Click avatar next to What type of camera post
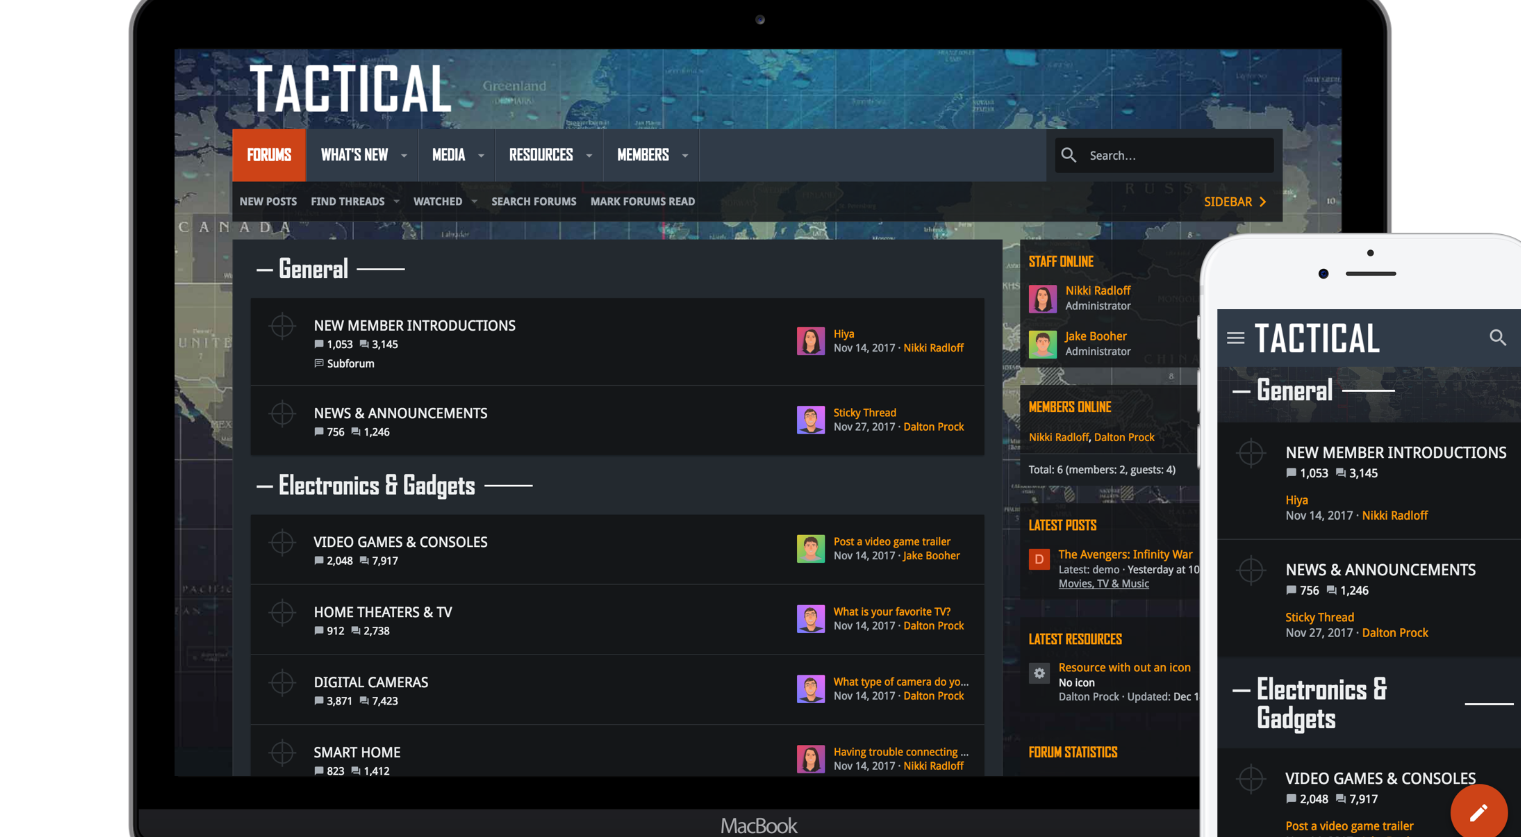This screenshot has width=1521, height=837. (x=811, y=689)
